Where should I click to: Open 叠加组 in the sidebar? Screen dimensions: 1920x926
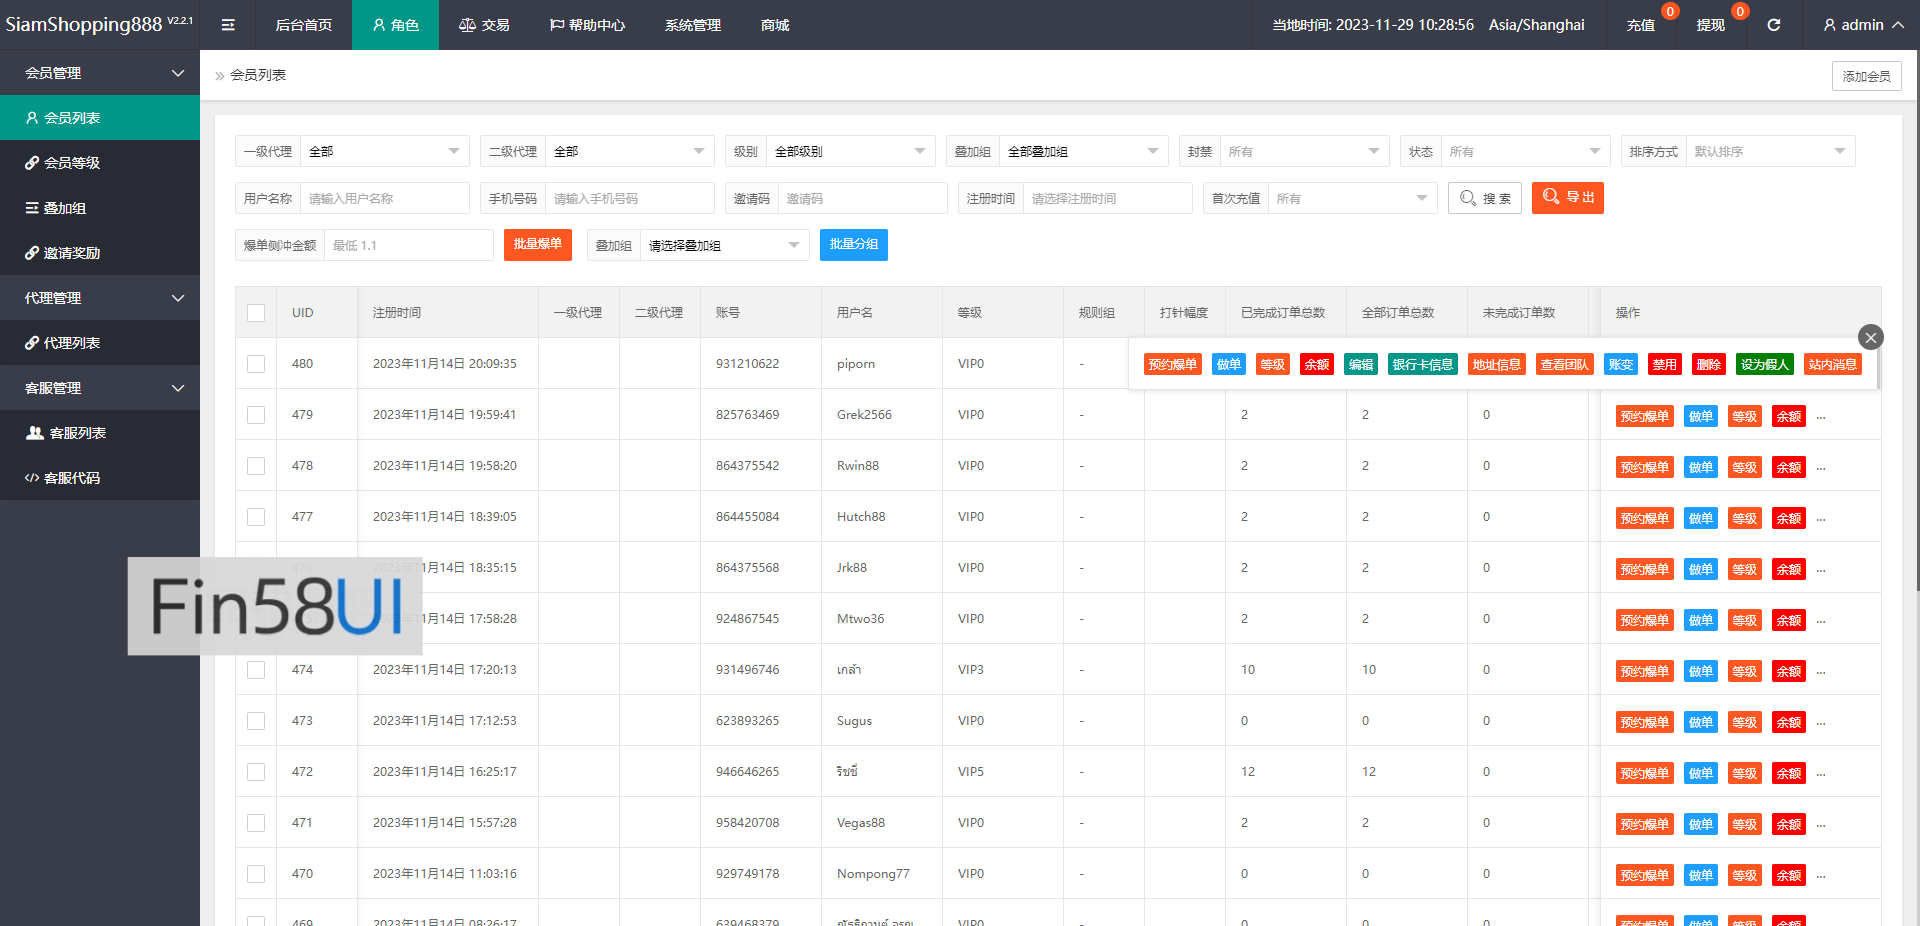[x=64, y=208]
